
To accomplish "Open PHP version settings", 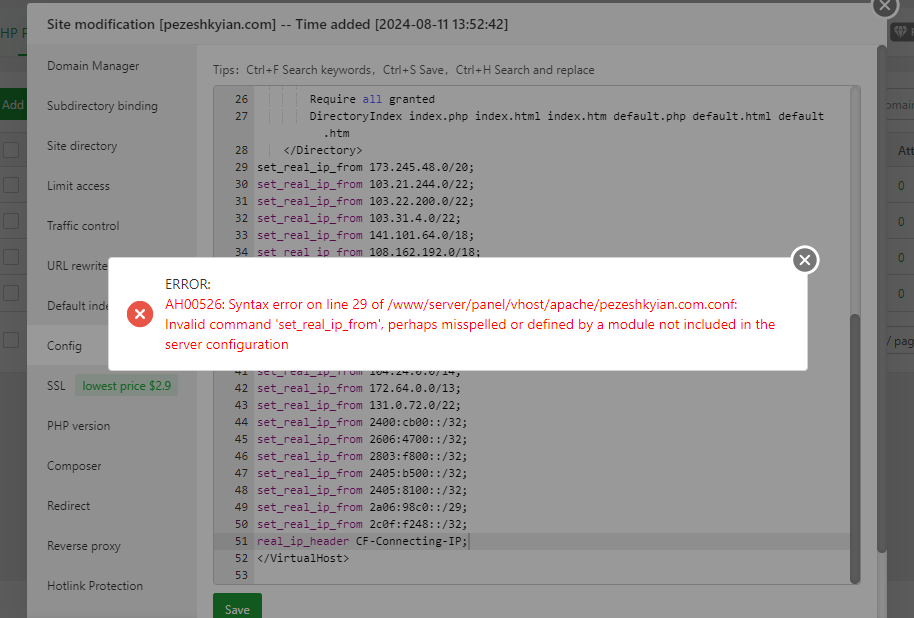I will (79, 426).
